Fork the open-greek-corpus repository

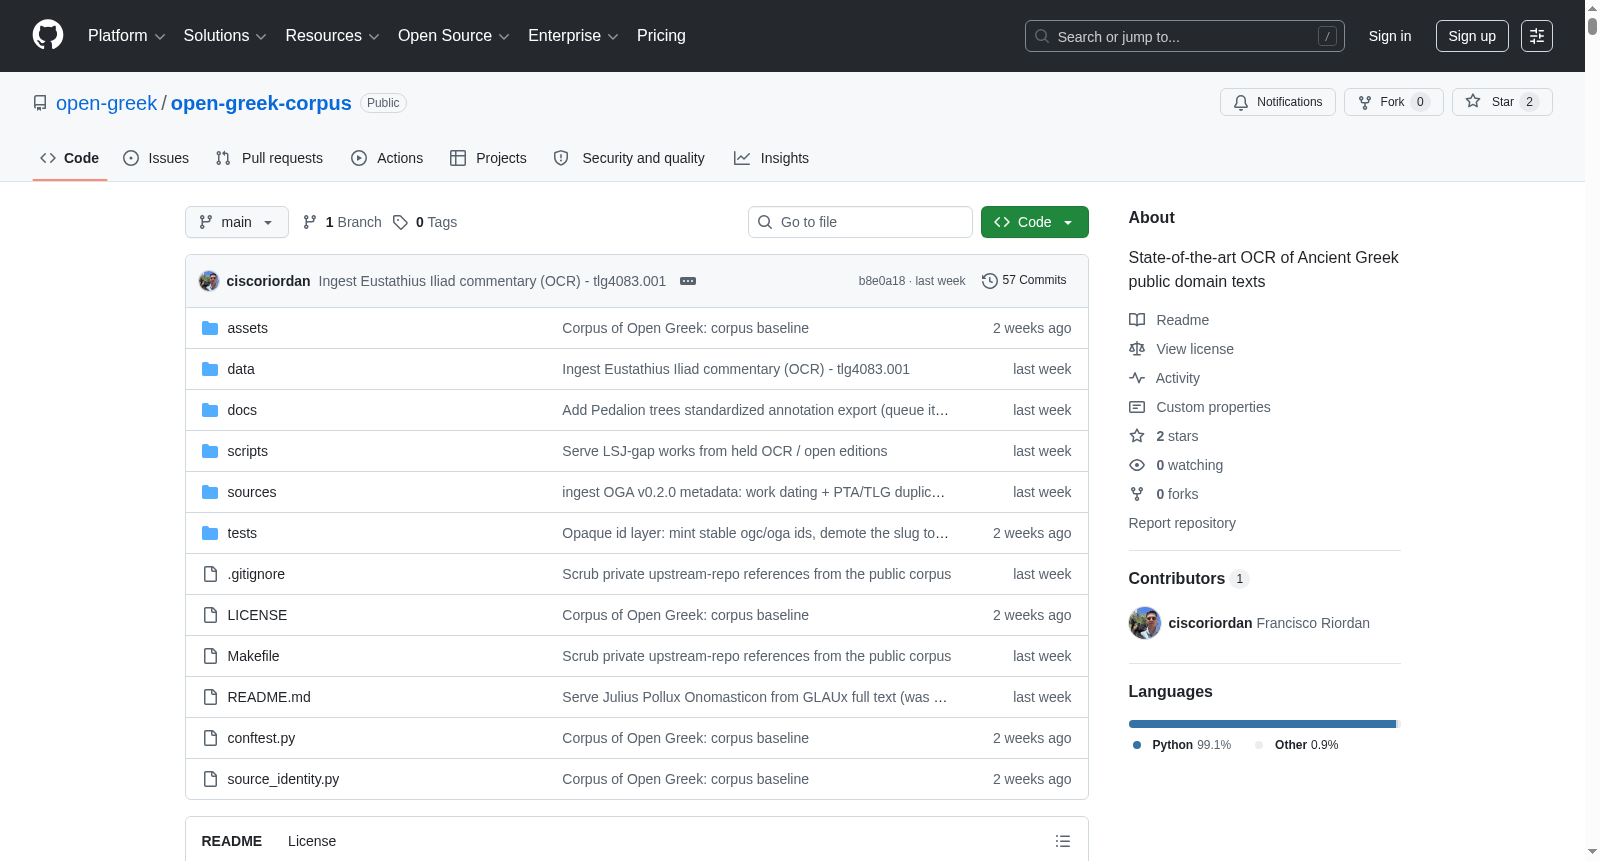1393,102
